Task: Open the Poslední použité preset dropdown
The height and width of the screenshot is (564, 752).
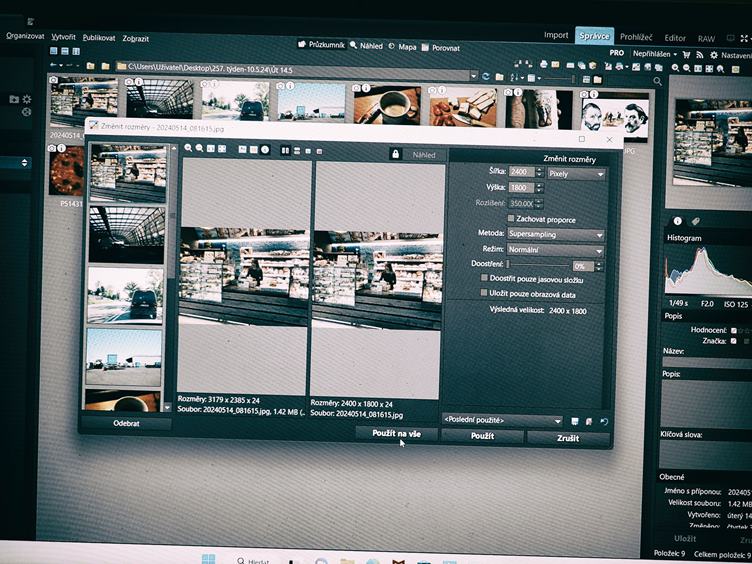Action: pos(502,420)
